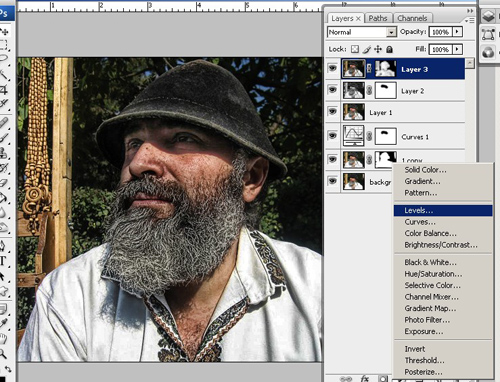Open the Layers panel options menu
Image resolution: width=500 pixels, height=382 pixels.
click(470, 21)
